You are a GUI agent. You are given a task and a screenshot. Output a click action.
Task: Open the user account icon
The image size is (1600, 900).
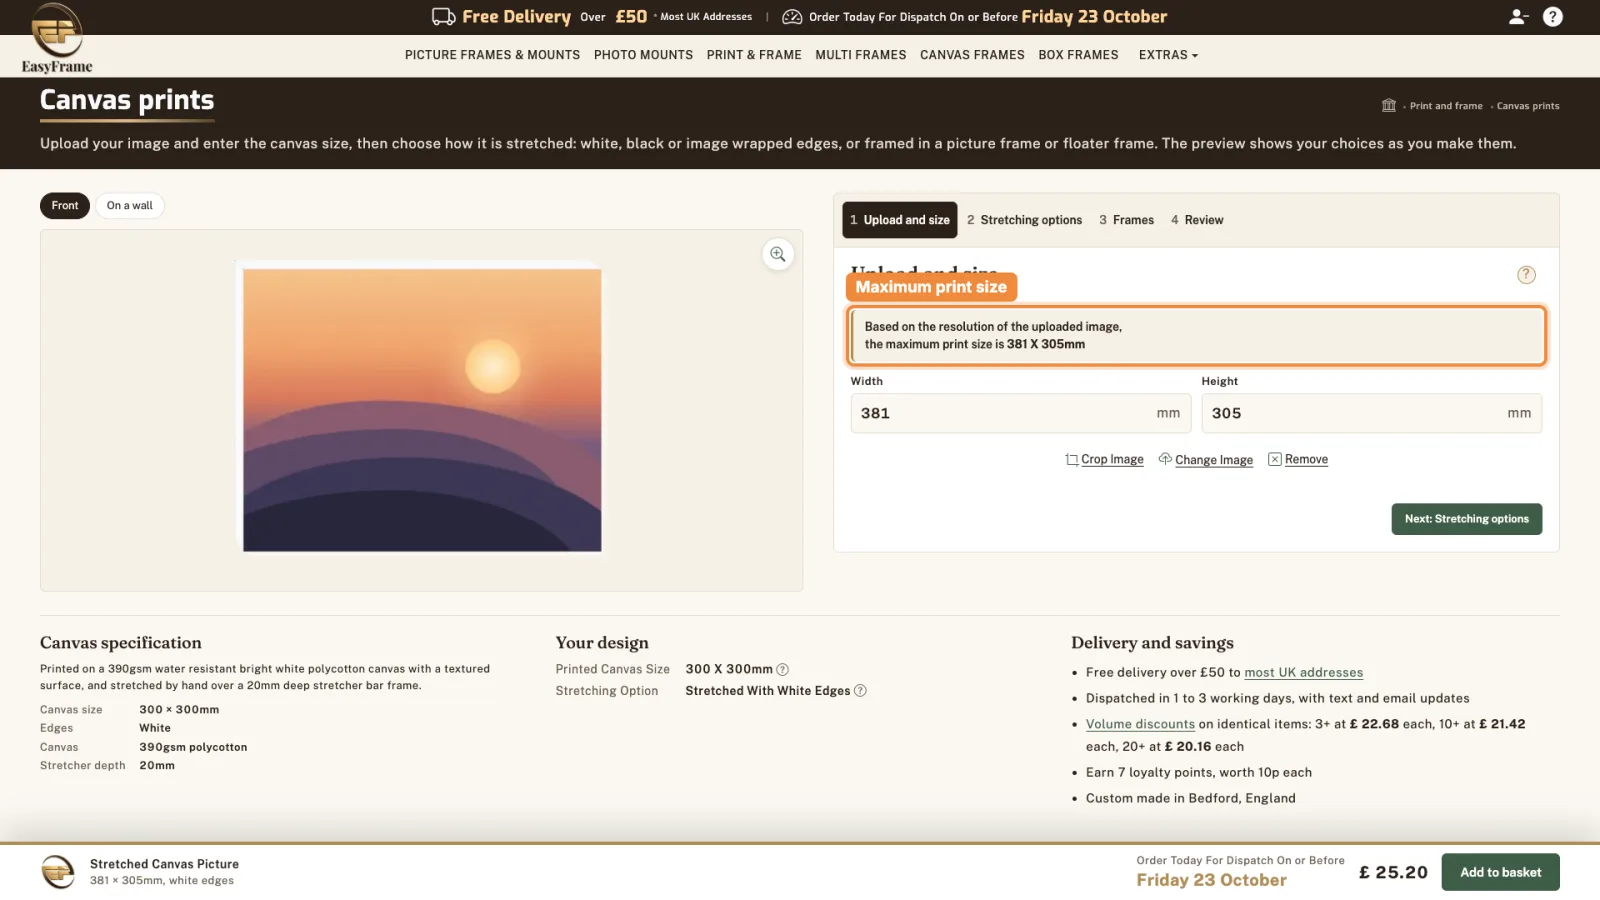[x=1518, y=17]
